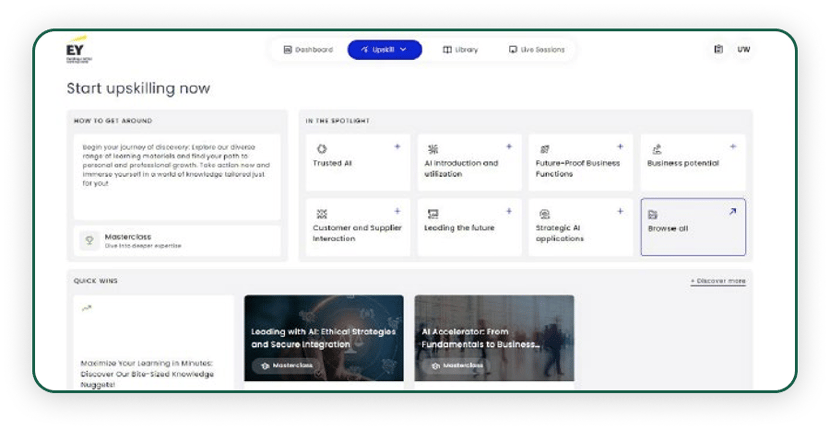
Task: Click the Trusted AI topic icon
Action: click(321, 149)
